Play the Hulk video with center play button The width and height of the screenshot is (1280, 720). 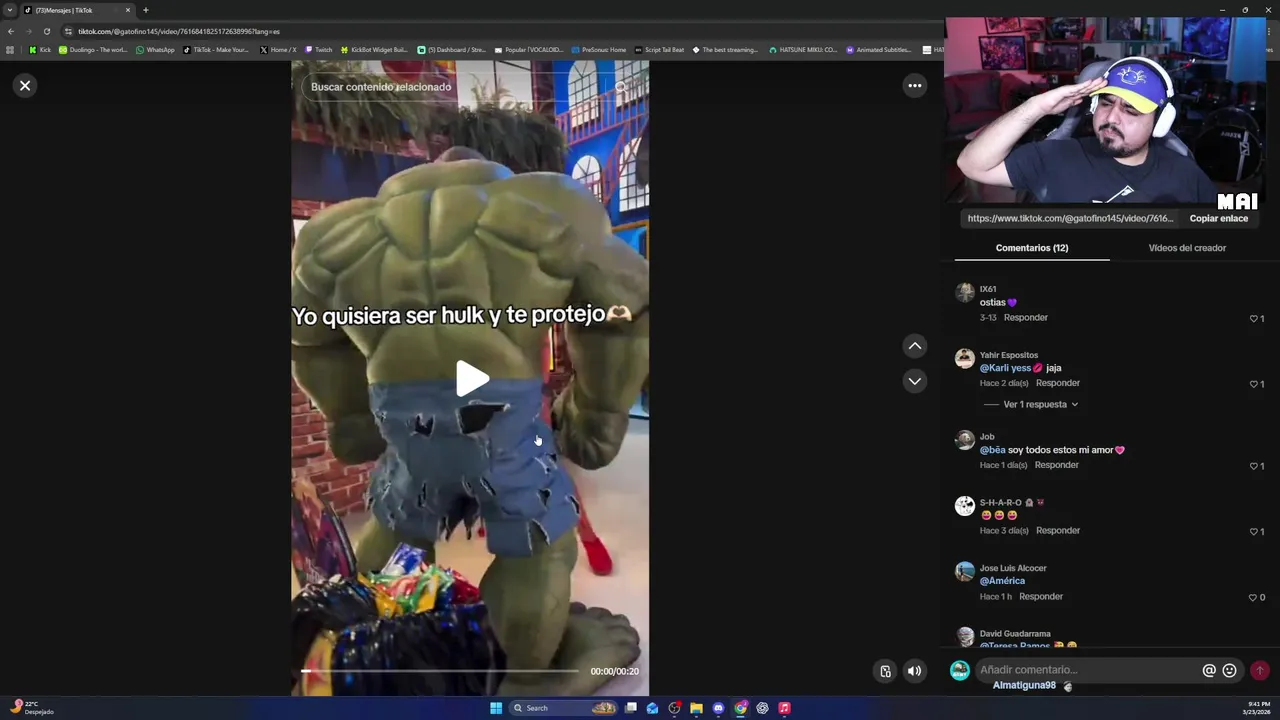pos(472,379)
